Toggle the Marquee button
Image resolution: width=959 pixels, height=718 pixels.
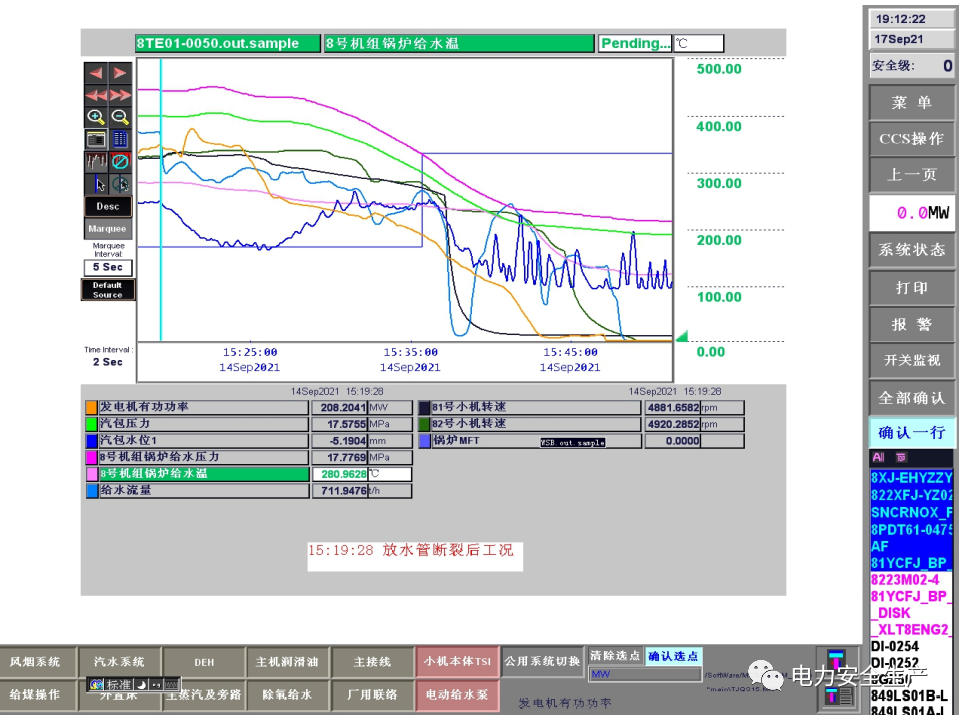pos(108,229)
